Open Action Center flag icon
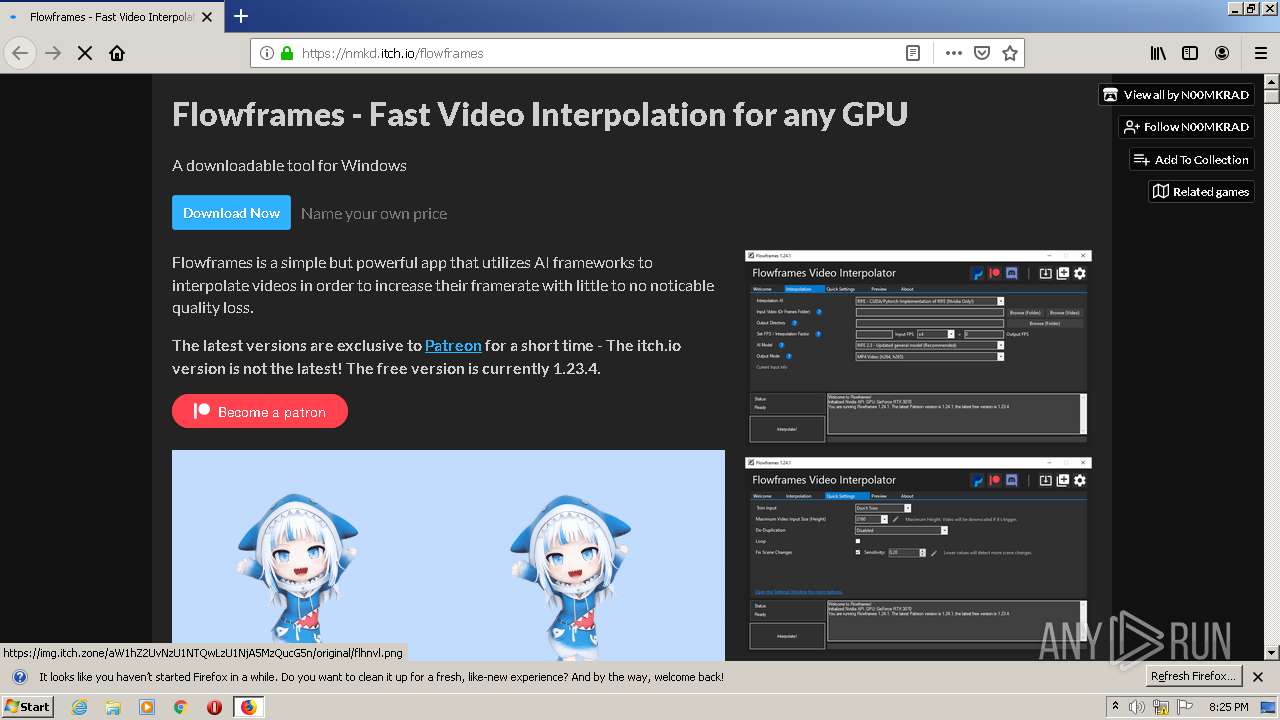 (1184, 707)
